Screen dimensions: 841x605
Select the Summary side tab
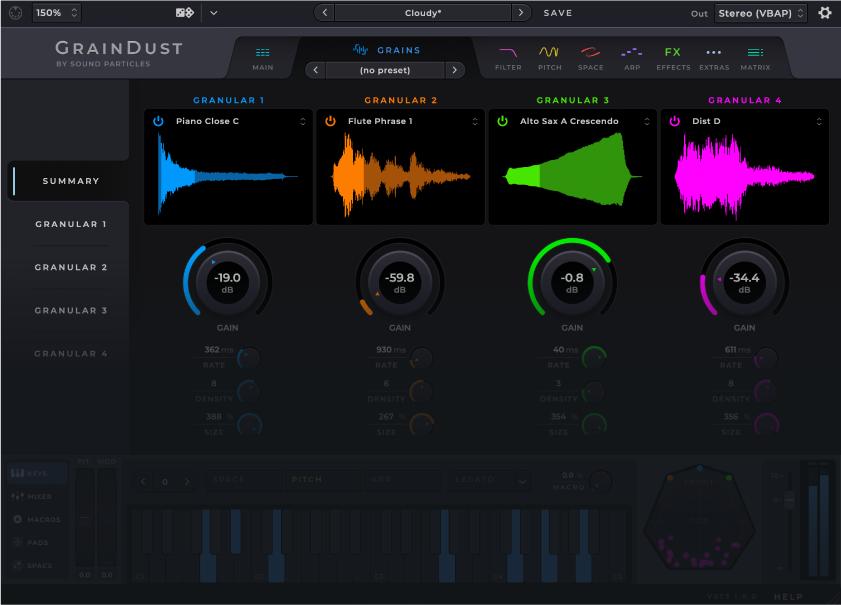tap(71, 181)
